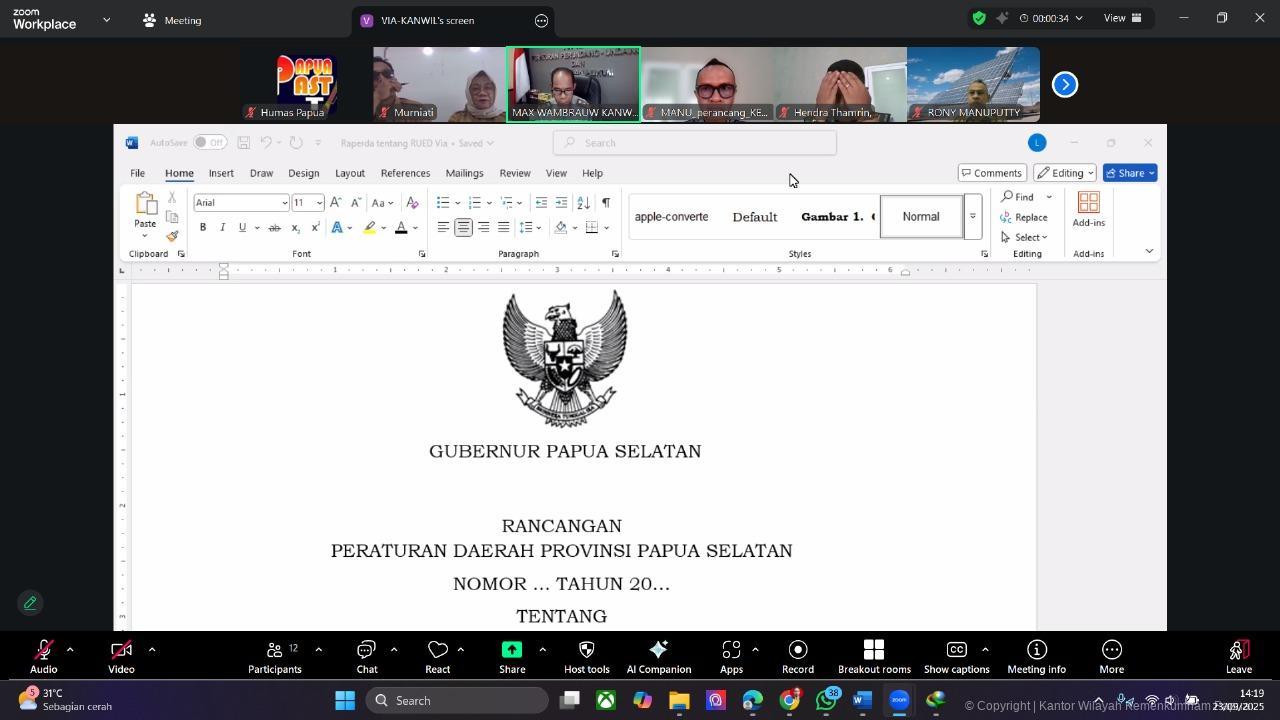
Task: Click the Comments button
Action: (x=991, y=173)
